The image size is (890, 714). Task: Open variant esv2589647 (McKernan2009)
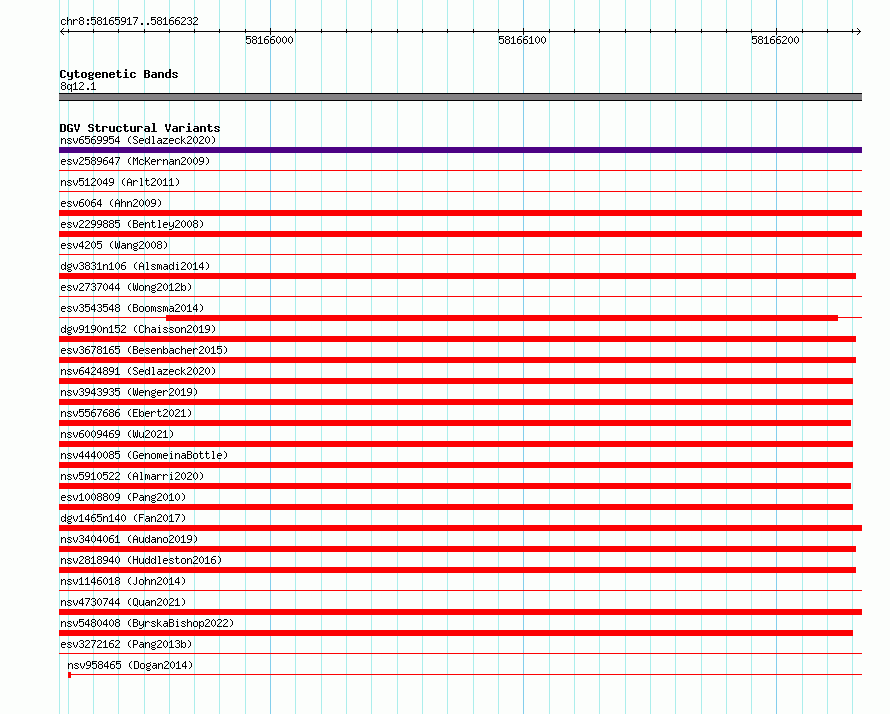pos(135,161)
